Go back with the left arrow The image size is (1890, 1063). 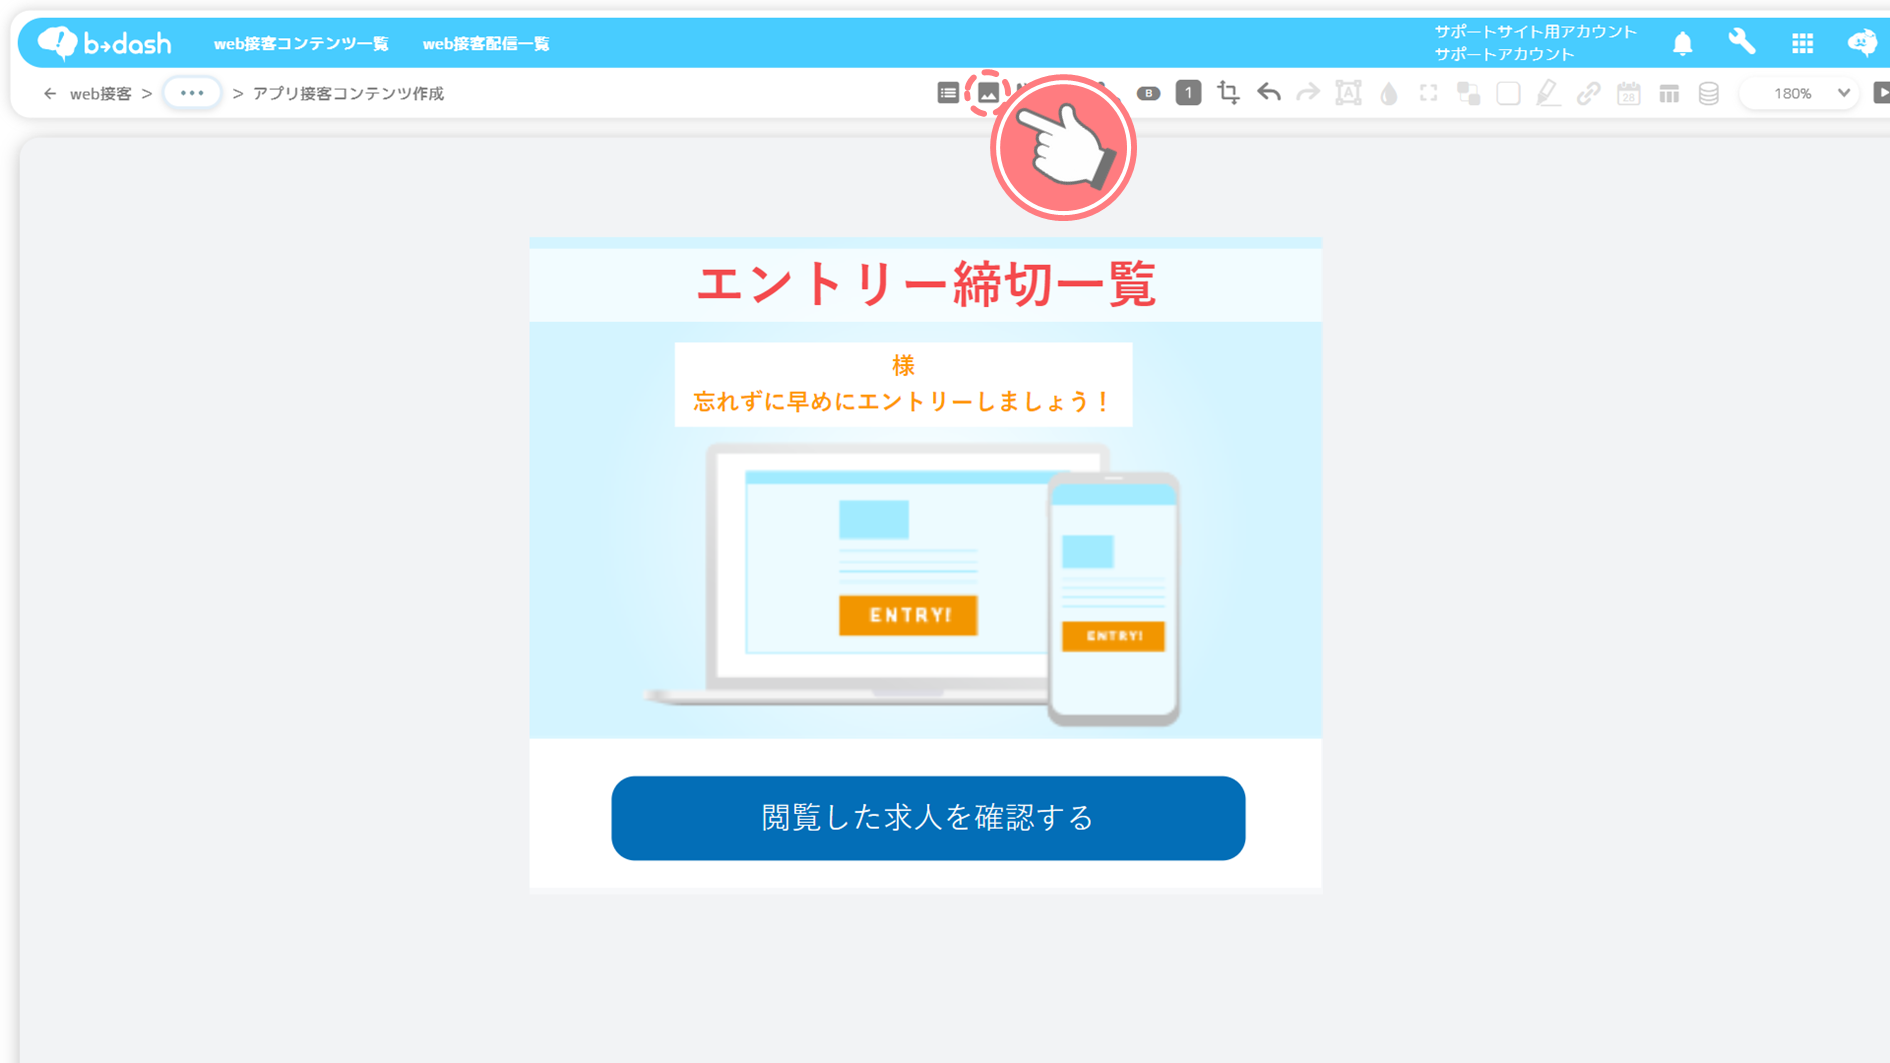(x=50, y=93)
